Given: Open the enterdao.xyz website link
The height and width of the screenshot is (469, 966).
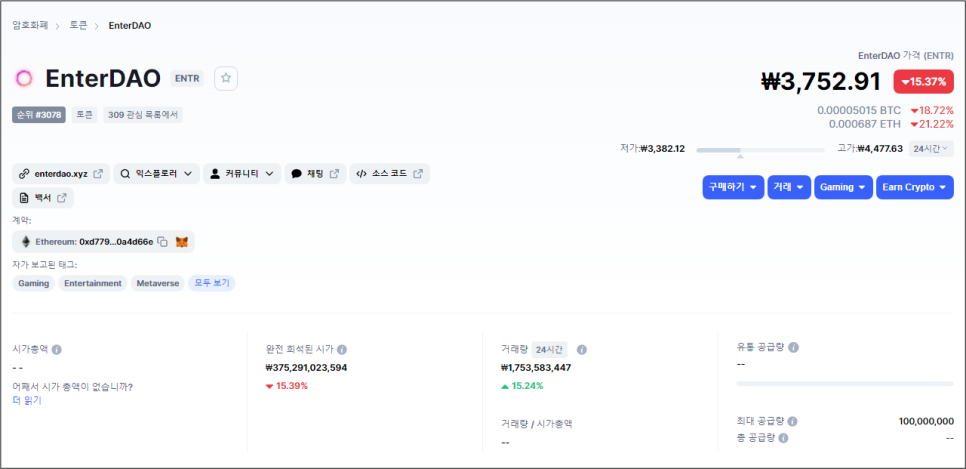Looking at the screenshot, I should point(61,174).
